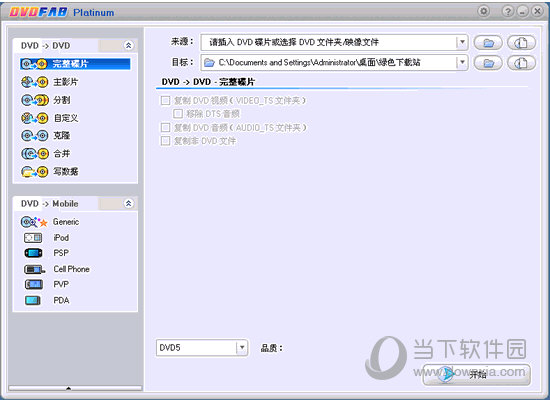Toggle 移除 DTS 音频 checkbox

(178, 114)
